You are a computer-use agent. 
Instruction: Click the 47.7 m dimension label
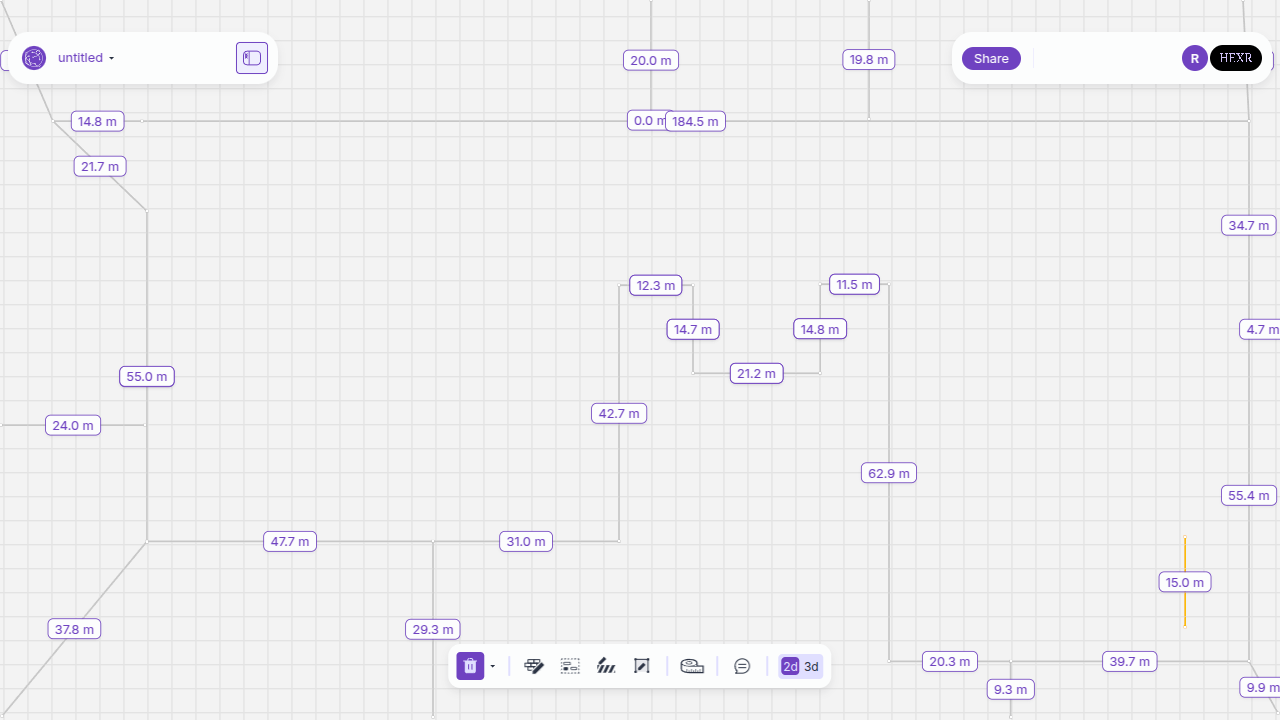click(x=290, y=541)
